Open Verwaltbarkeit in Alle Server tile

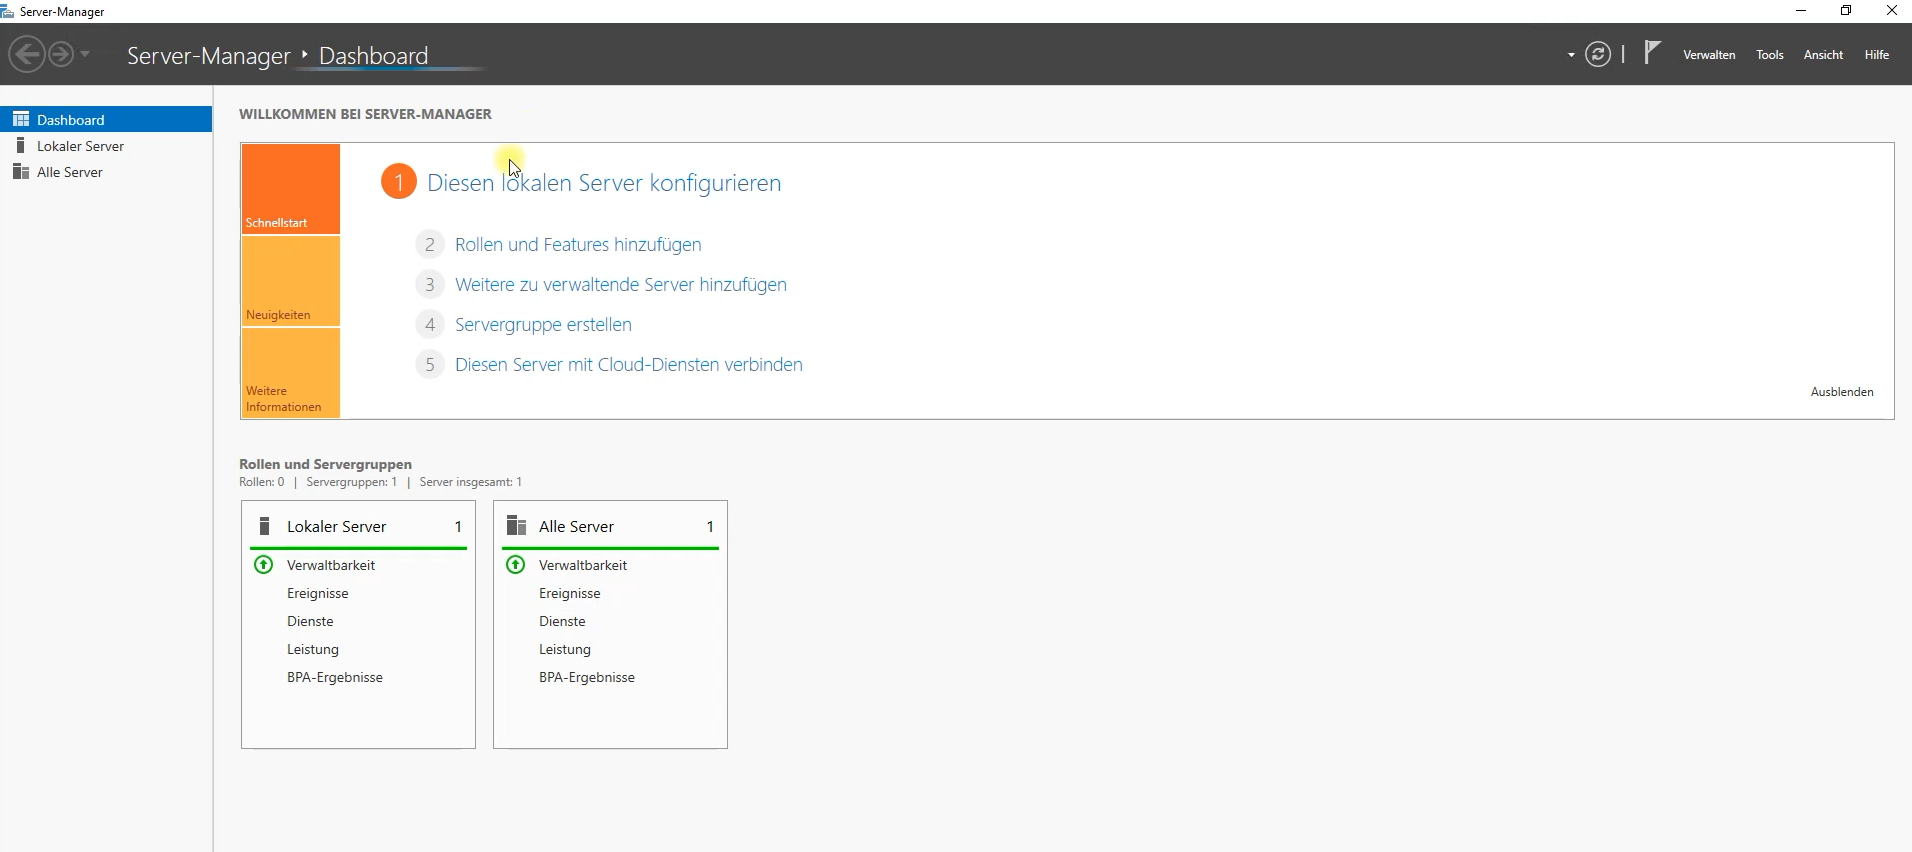583,565
